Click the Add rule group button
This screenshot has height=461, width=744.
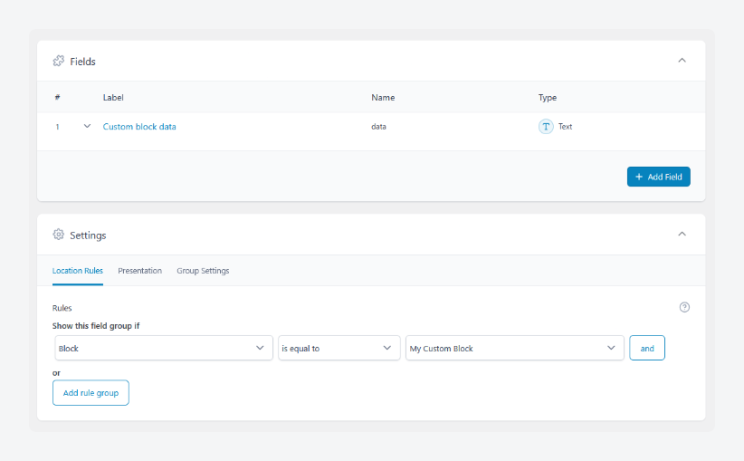pyautogui.click(x=90, y=393)
